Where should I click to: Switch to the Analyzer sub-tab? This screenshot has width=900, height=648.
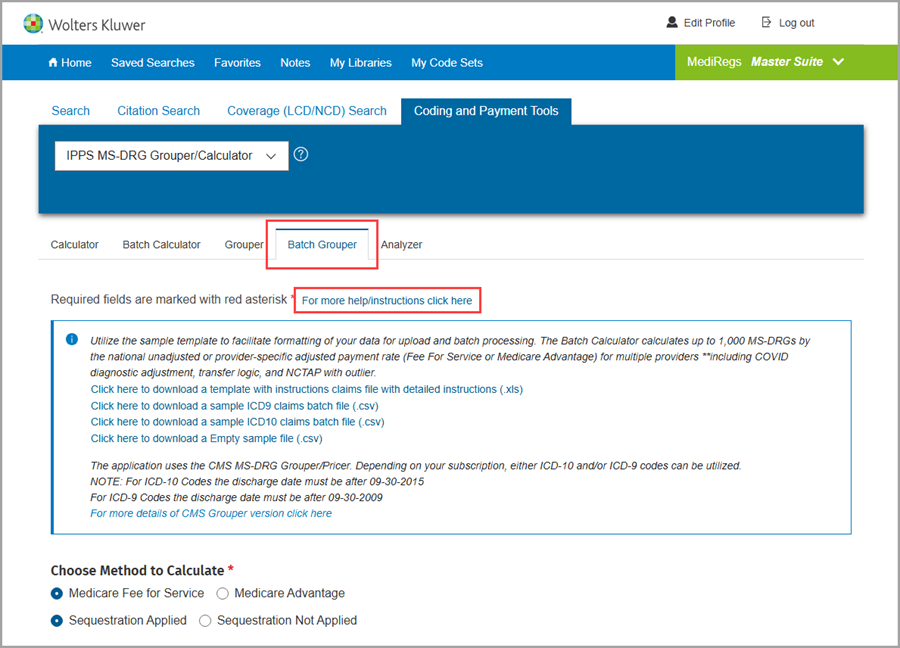coord(401,245)
